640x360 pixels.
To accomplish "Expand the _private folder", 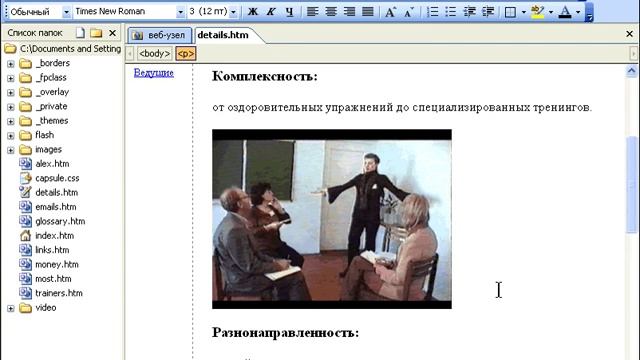I will (11, 107).
